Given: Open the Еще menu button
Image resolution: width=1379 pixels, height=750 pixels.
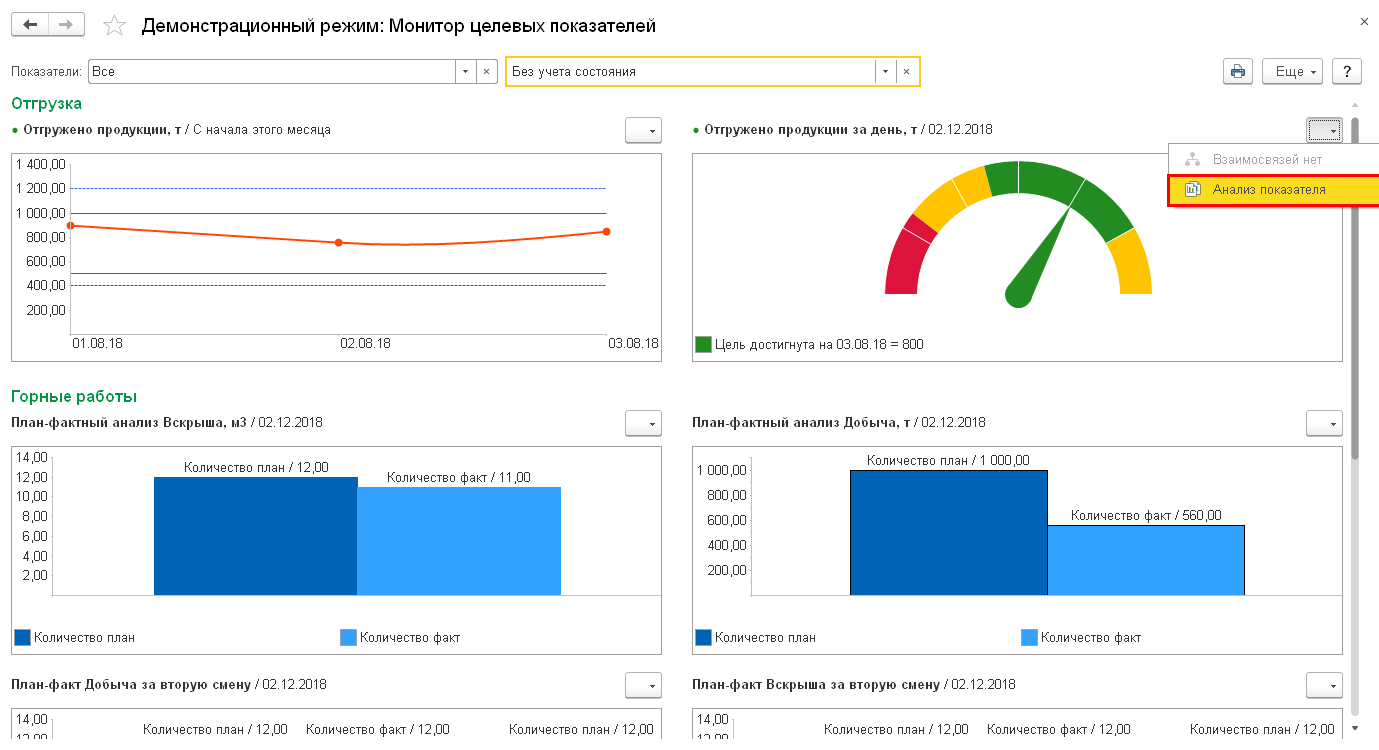Looking at the screenshot, I should (1292, 72).
